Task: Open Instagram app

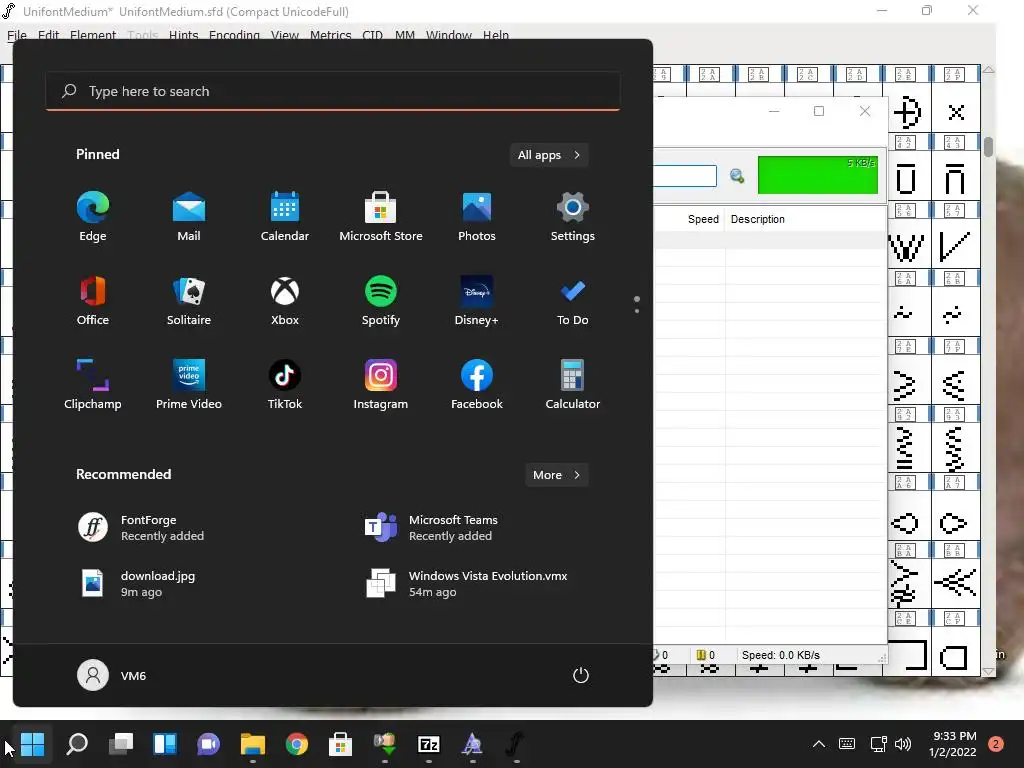Action: click(x=381, y=385)
